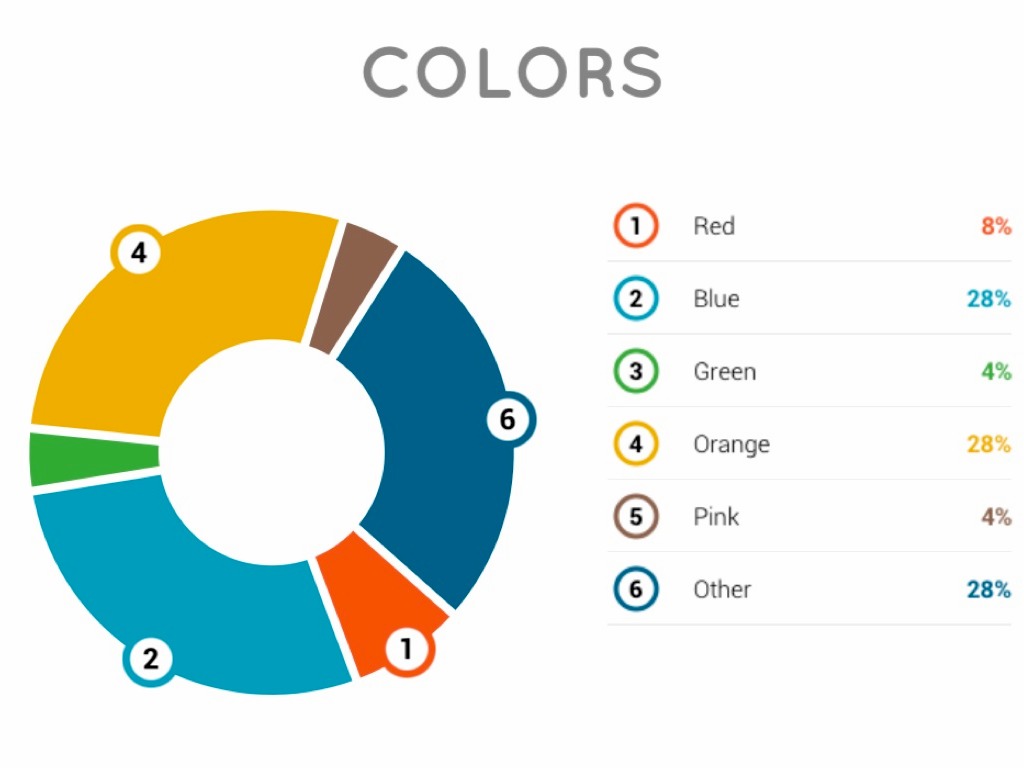Click the Pink label in the legend
This screenshot has height=768, width=1024.
click(x=716, y=517)
